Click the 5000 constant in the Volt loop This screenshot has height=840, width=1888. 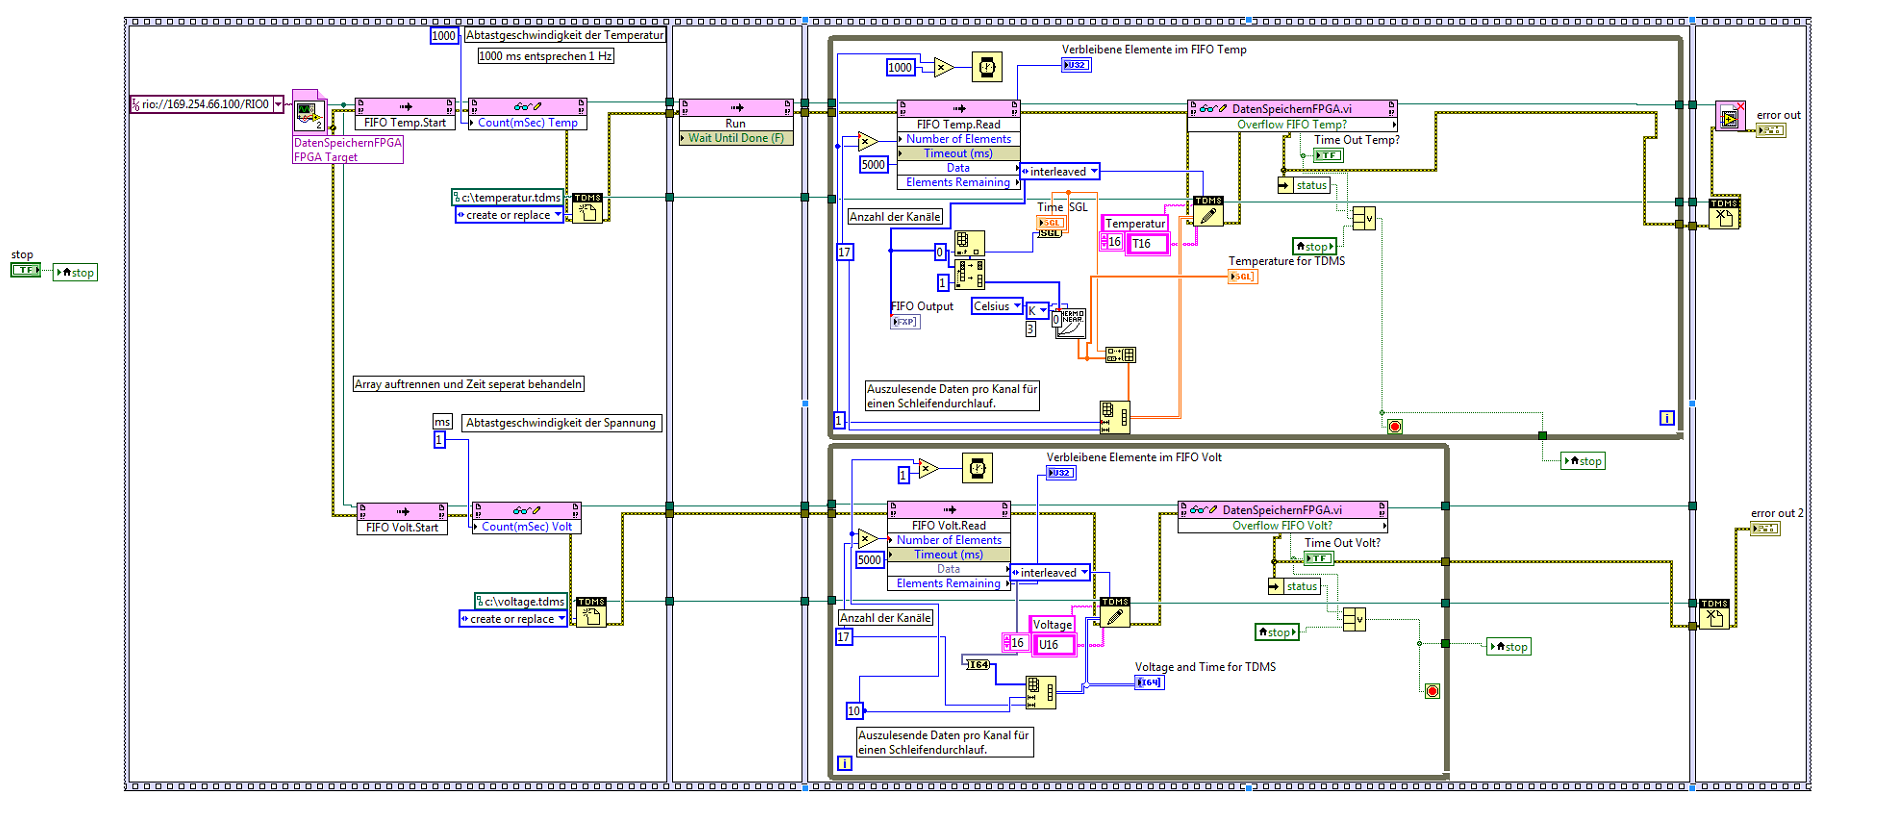(870, 560)
